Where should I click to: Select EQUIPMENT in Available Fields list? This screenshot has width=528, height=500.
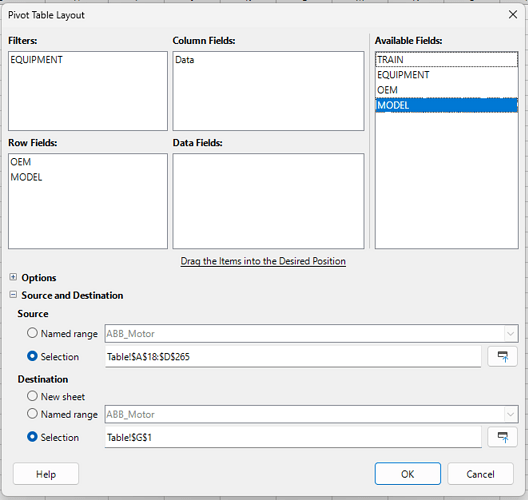click(447, 75)
